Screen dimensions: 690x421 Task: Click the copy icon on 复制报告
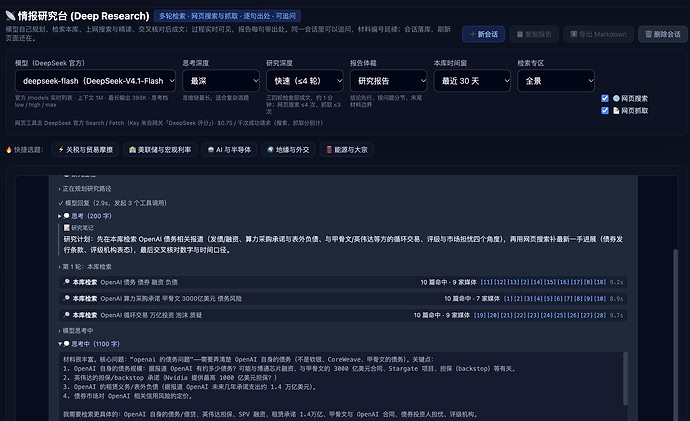coord(520,34)
